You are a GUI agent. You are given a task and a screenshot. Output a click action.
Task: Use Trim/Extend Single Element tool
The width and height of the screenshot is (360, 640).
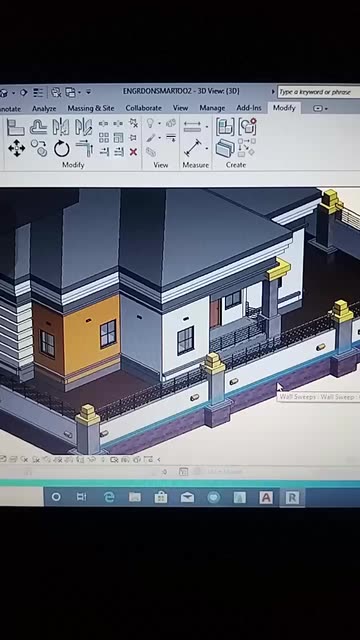[x=104, y=152]
